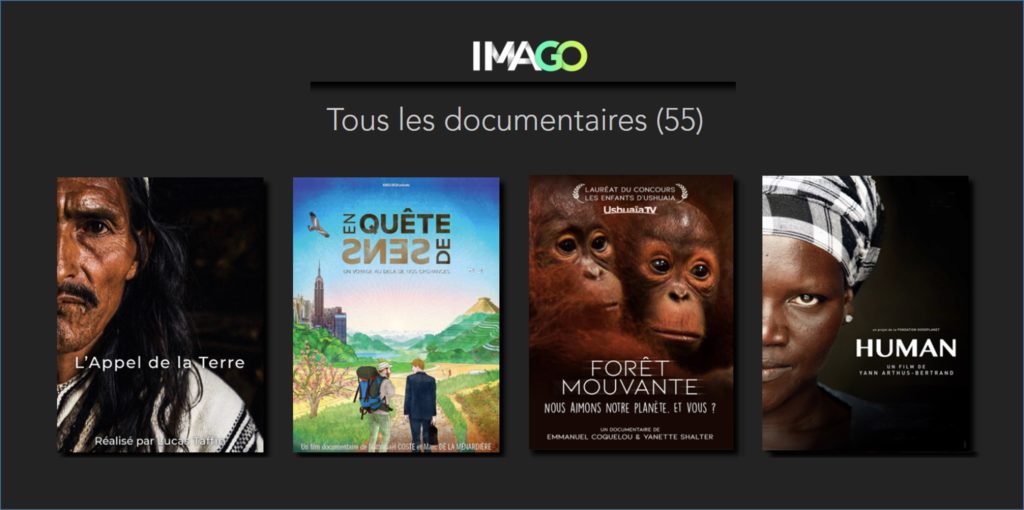Open the HUMAN documentary poster

(866, 313)
